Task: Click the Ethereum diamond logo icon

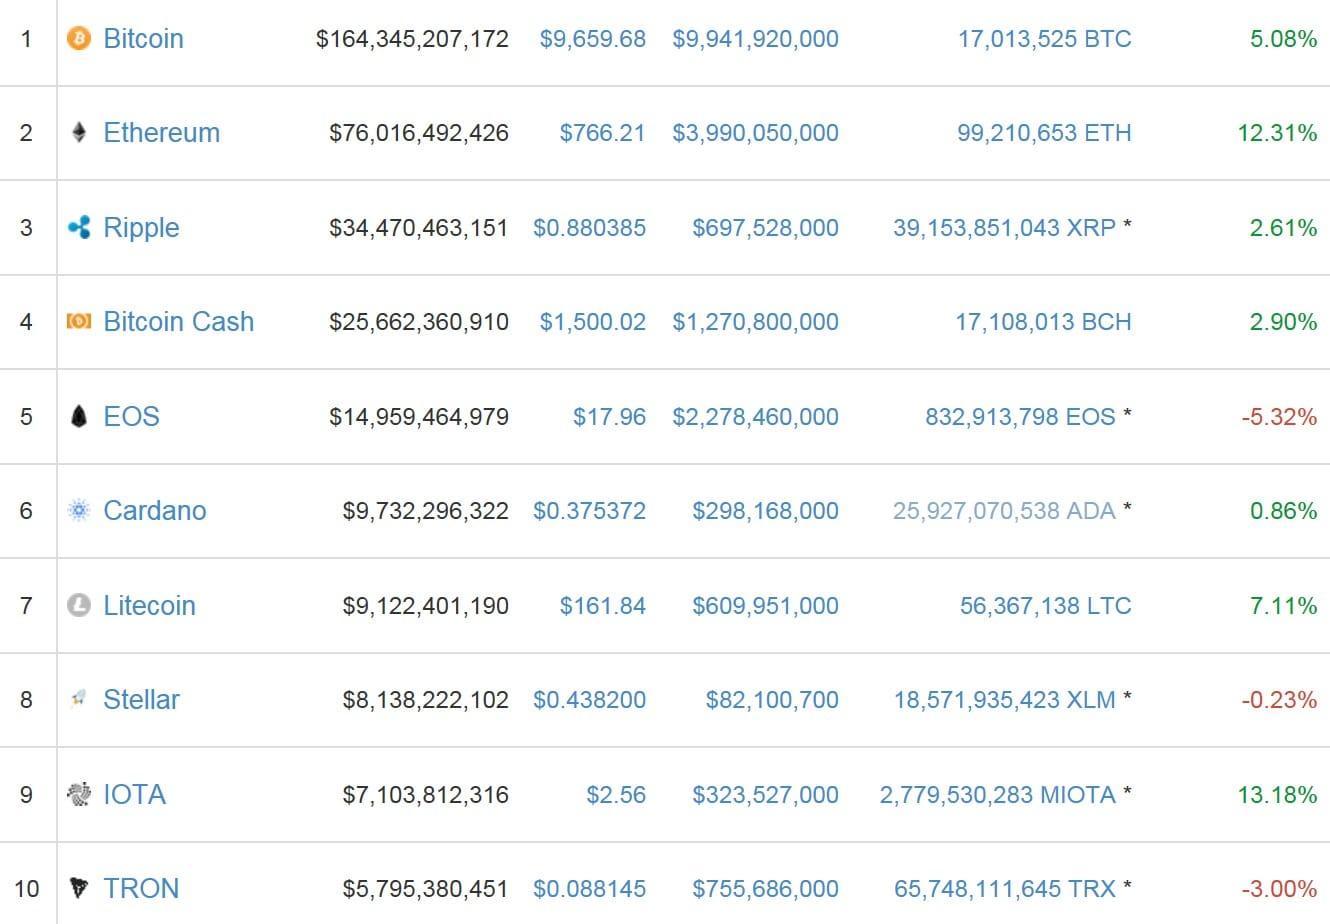Action: tap(78, 133)
